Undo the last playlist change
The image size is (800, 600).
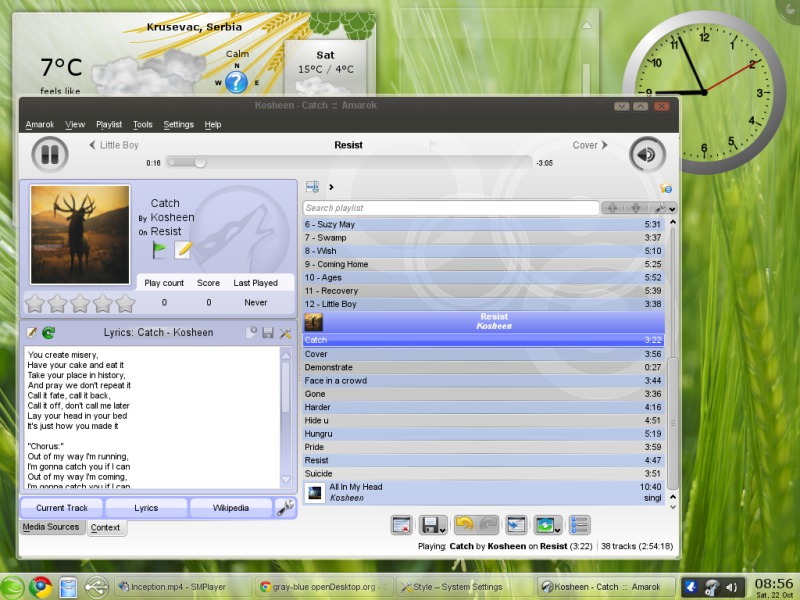(x=464, y=524)
